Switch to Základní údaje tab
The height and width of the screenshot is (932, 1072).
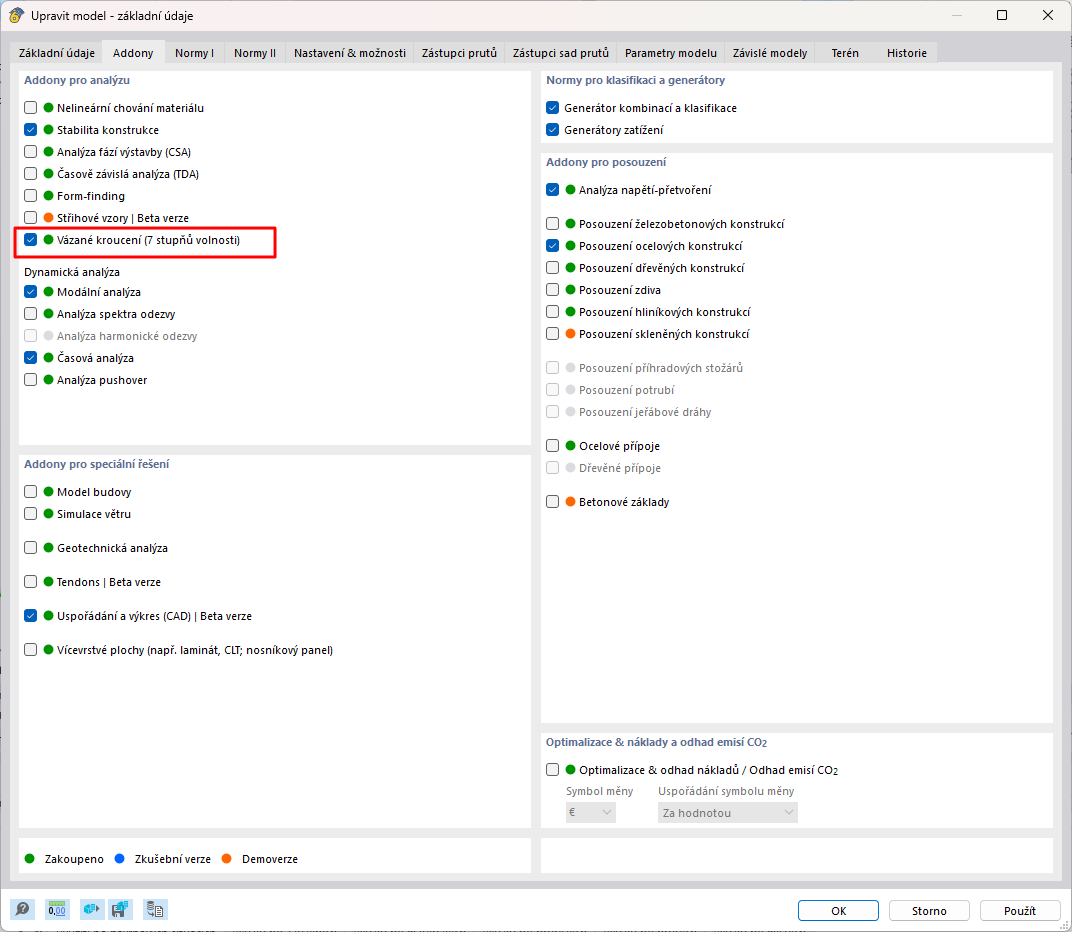coord(57,53)
